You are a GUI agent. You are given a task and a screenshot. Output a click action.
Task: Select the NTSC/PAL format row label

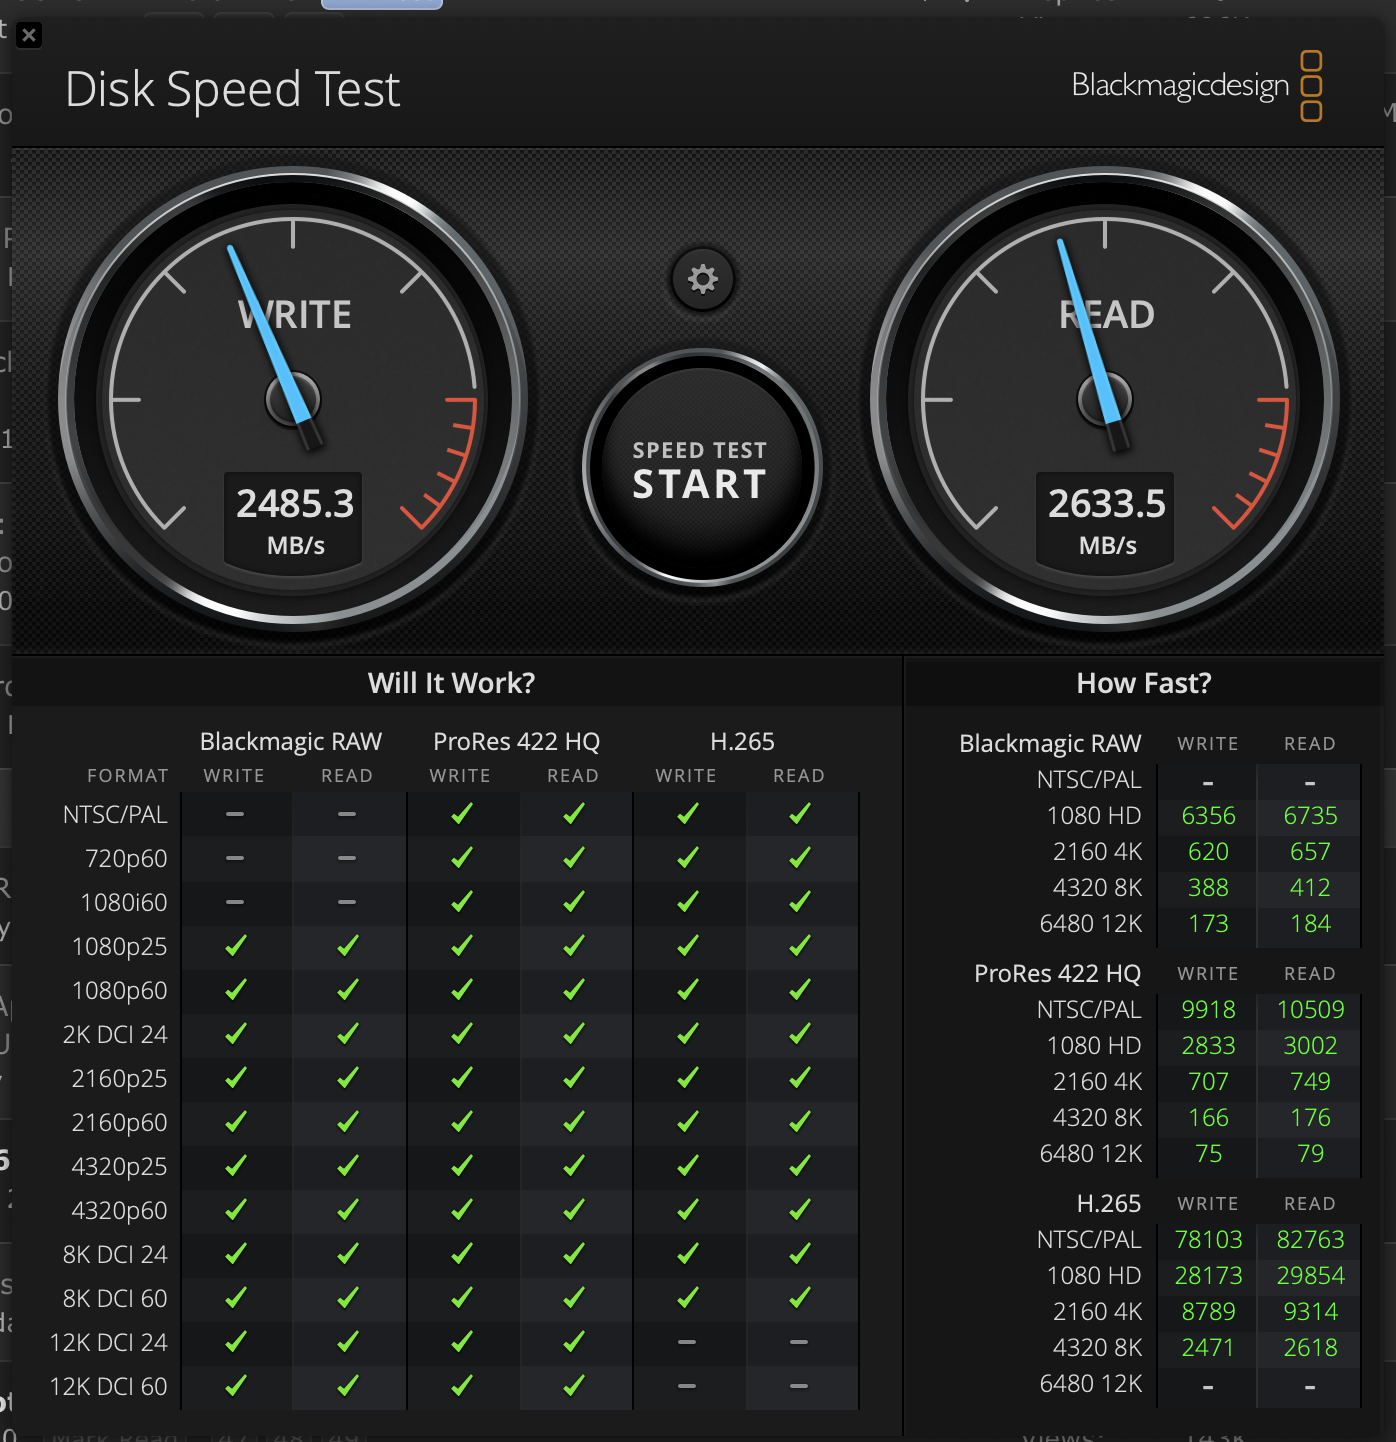tap(115, 815)
